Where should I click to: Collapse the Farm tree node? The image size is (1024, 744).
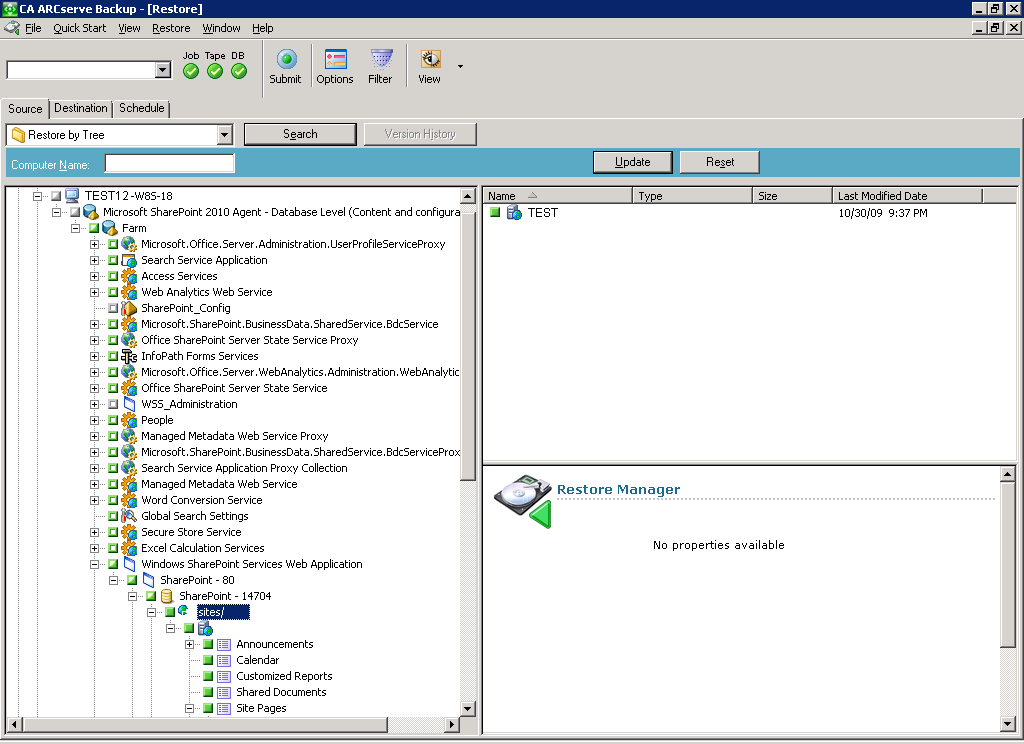click(76, 228)
